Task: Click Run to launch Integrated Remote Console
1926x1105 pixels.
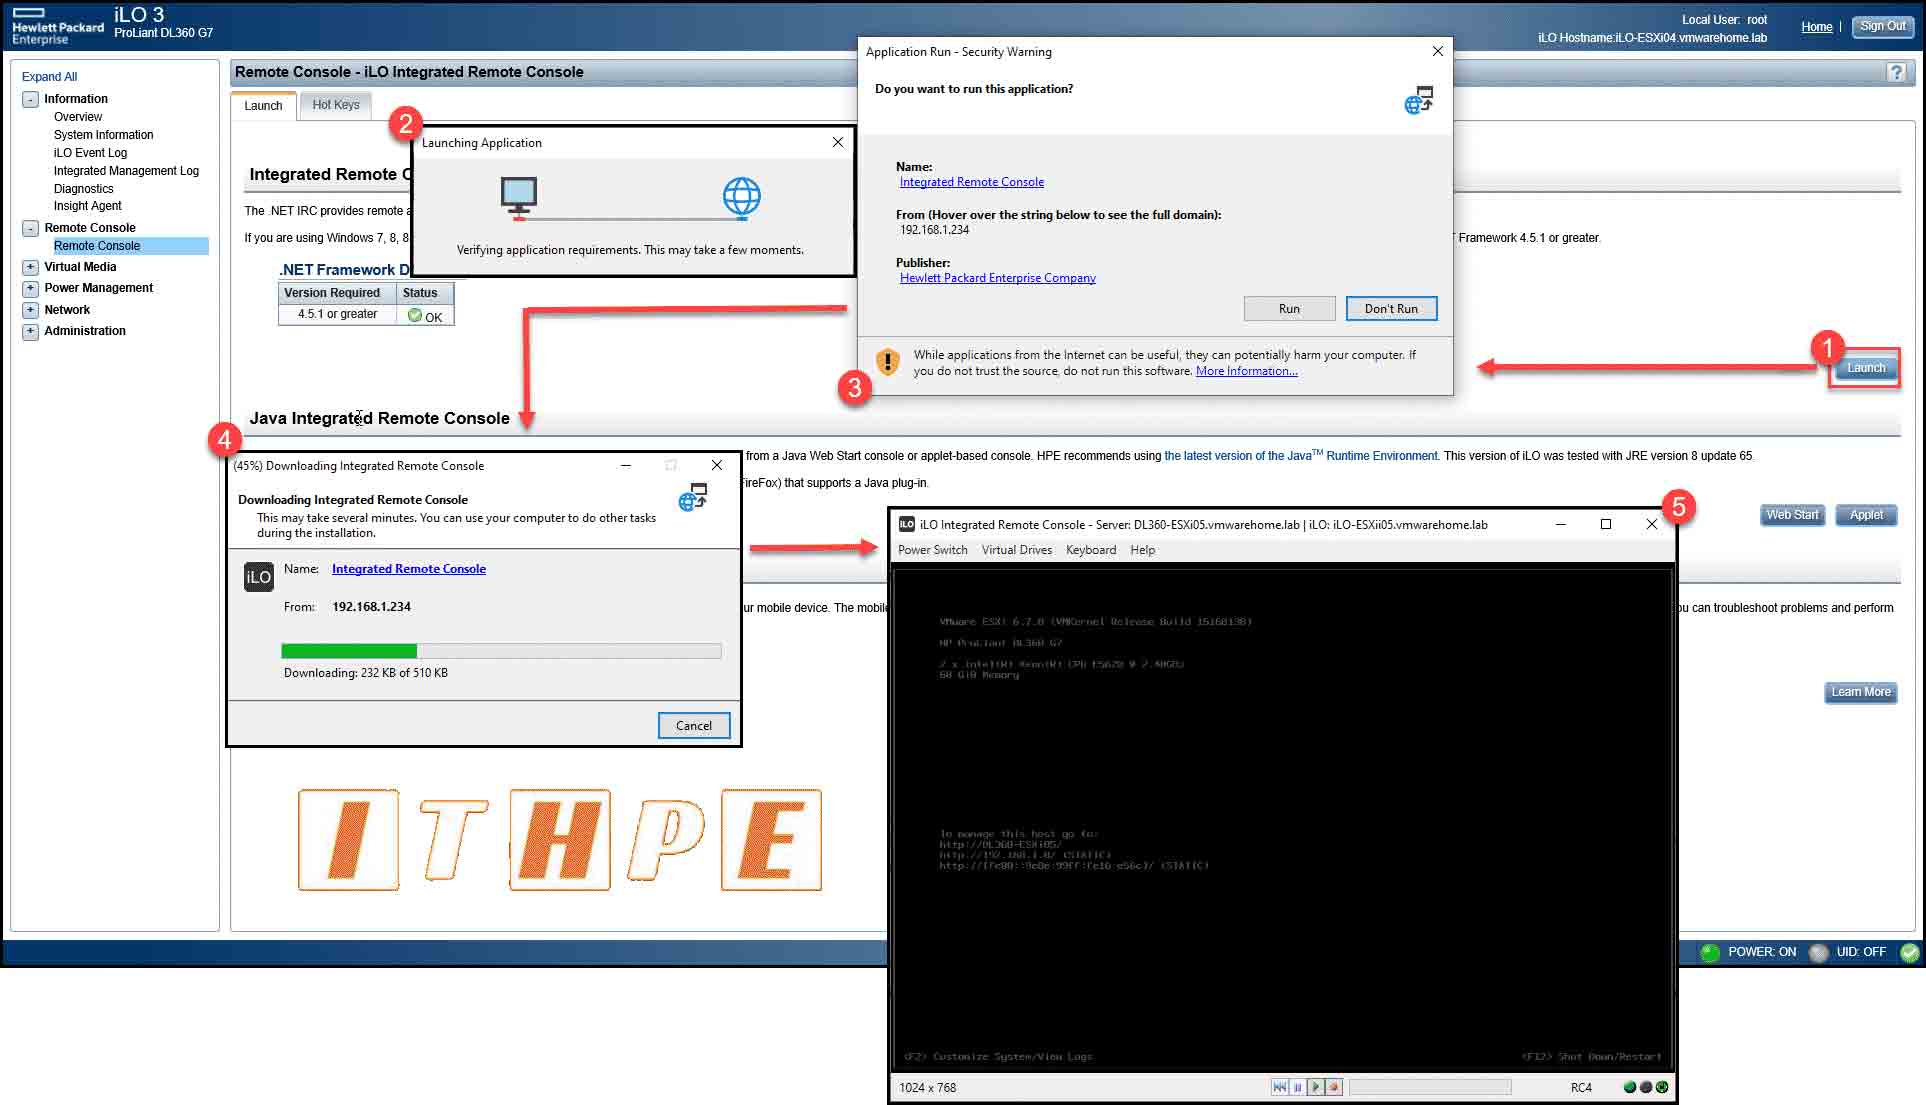Action: click(x=1290, y=307)
